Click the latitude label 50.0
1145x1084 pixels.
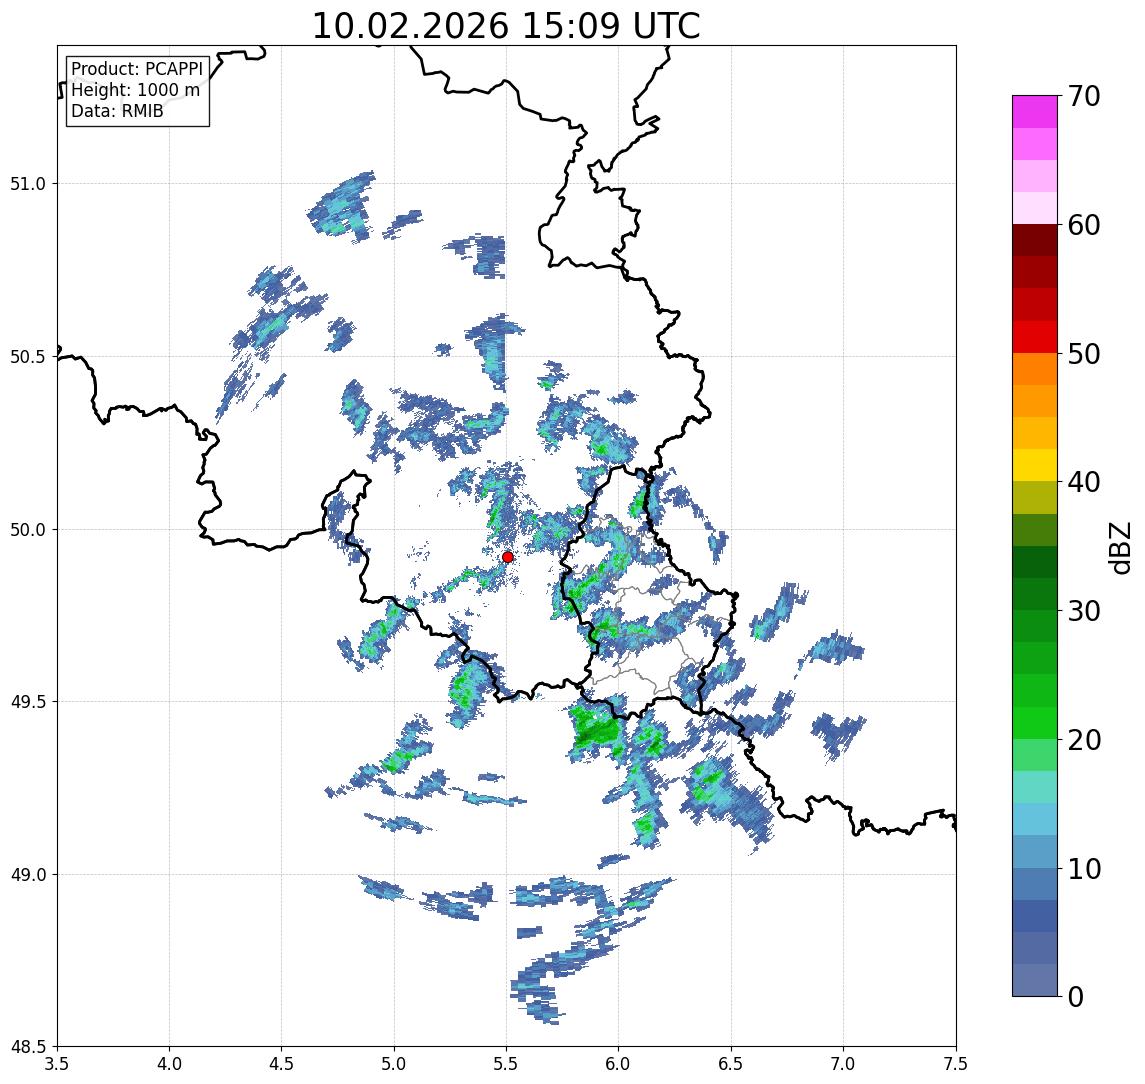[x=28, y=530]
